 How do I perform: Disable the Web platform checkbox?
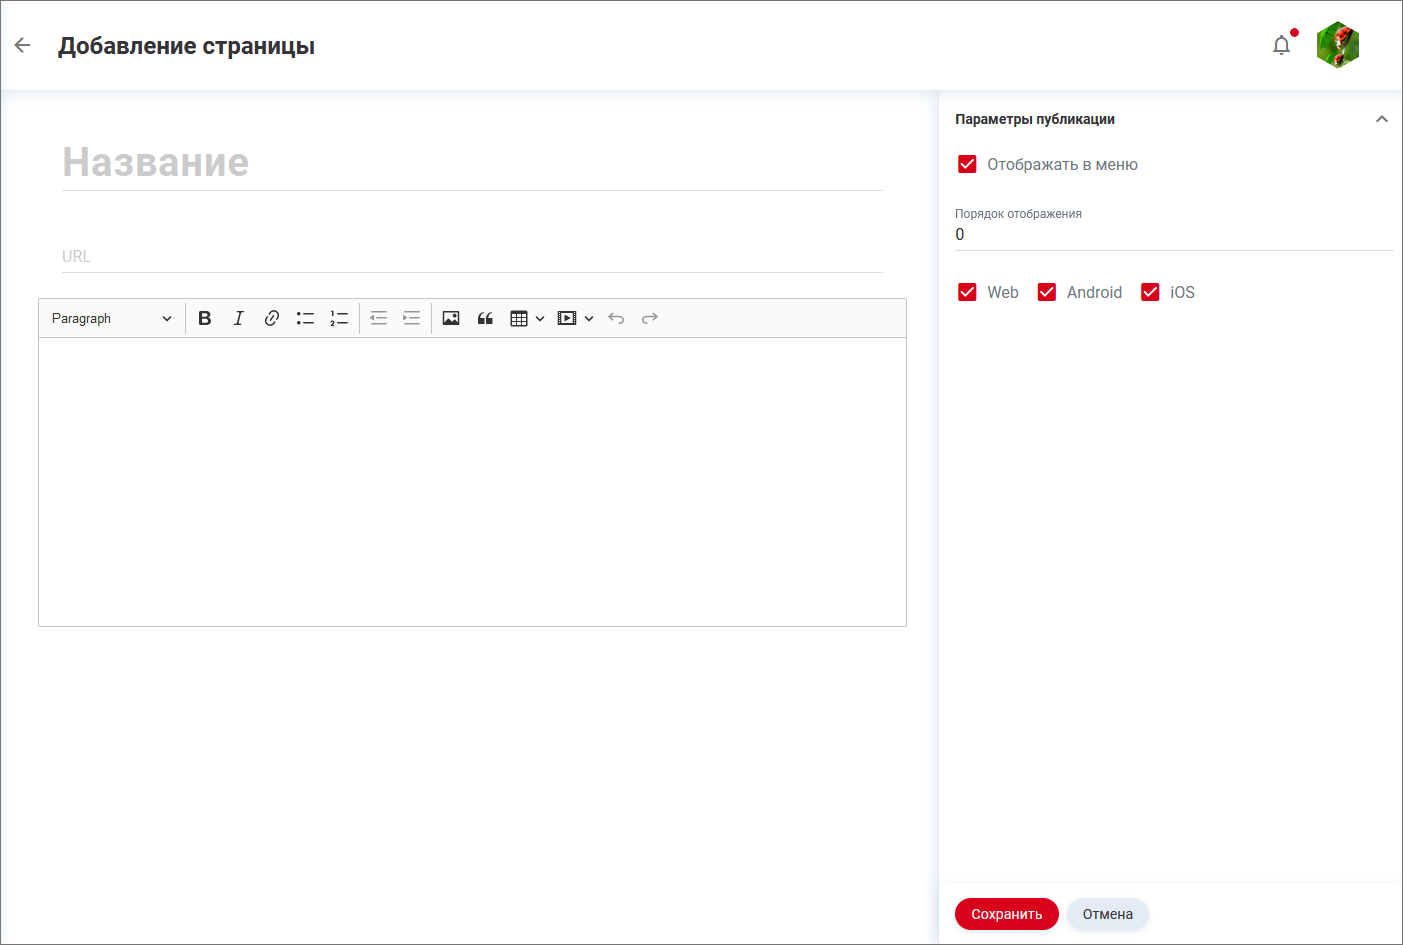point(967,292)
